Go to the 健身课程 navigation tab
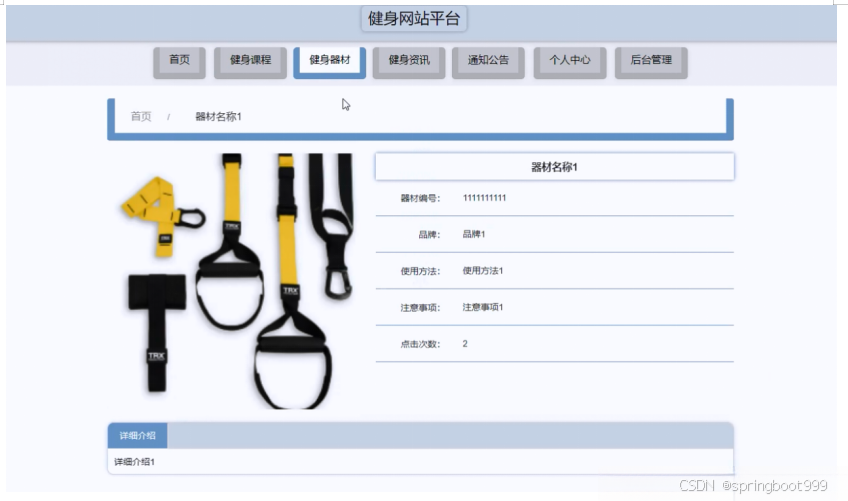The width and height of the screenshot is (848, 501). tap(250, 62)
